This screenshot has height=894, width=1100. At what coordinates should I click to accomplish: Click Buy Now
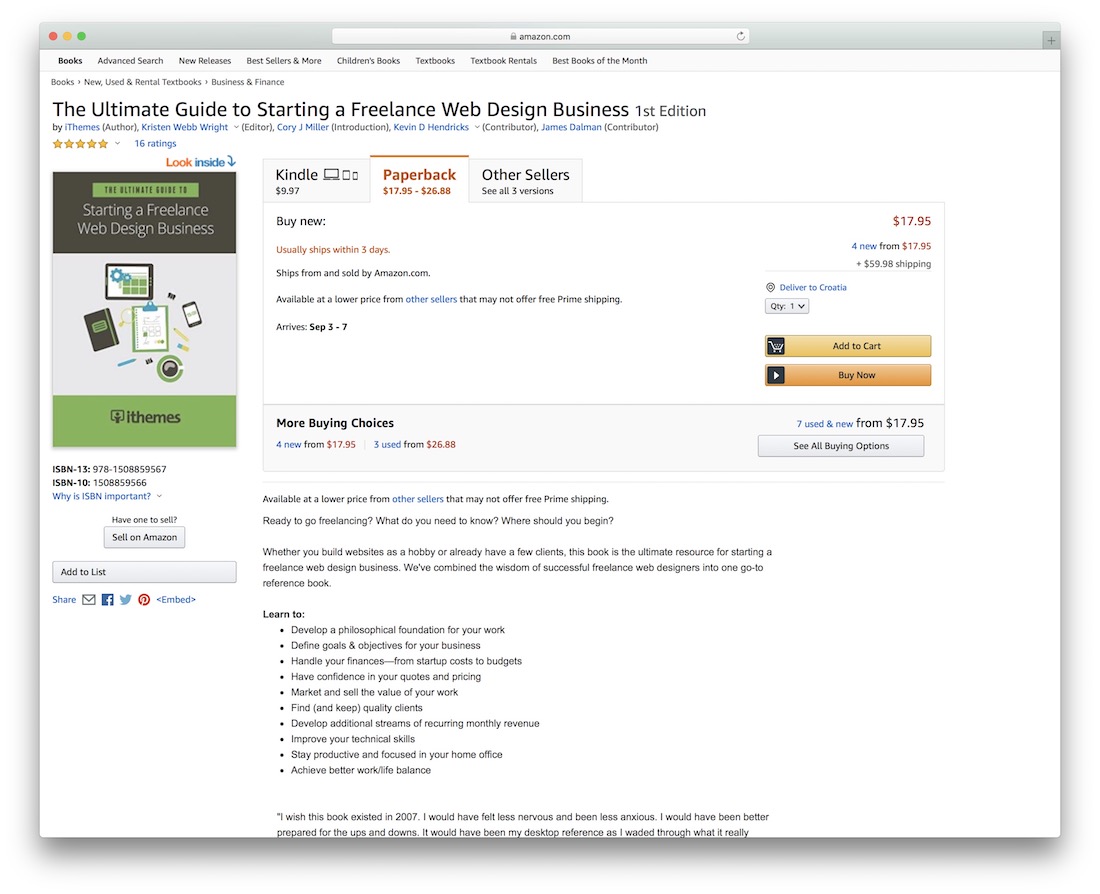point(848,375)
